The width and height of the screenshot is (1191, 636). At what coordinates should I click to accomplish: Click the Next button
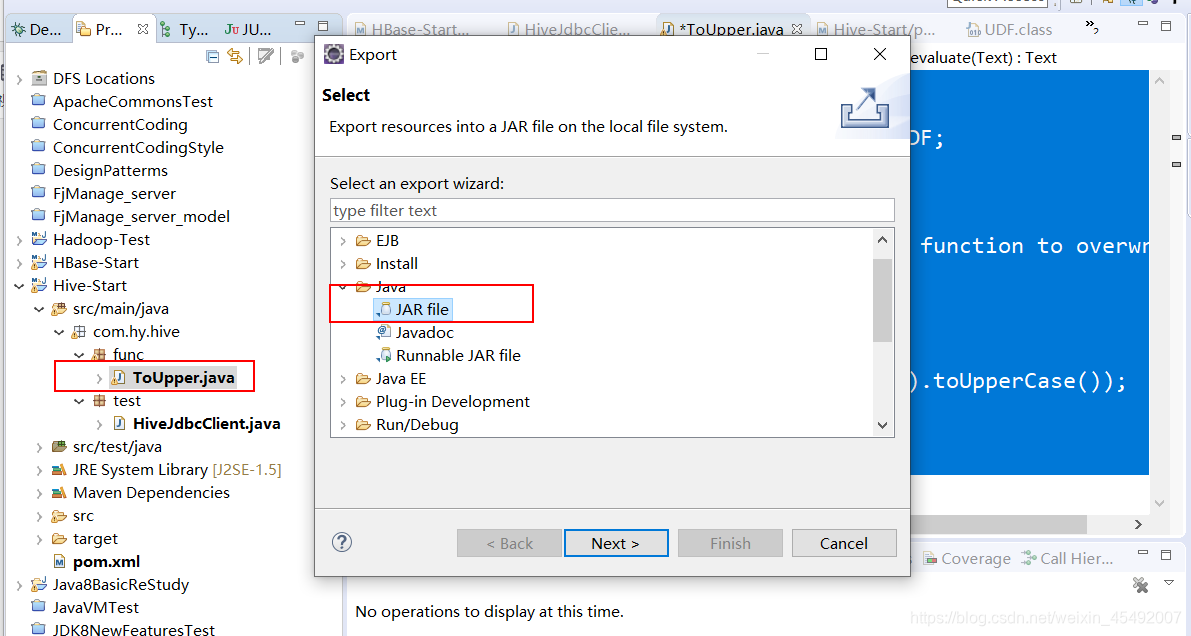click(616, 543)
